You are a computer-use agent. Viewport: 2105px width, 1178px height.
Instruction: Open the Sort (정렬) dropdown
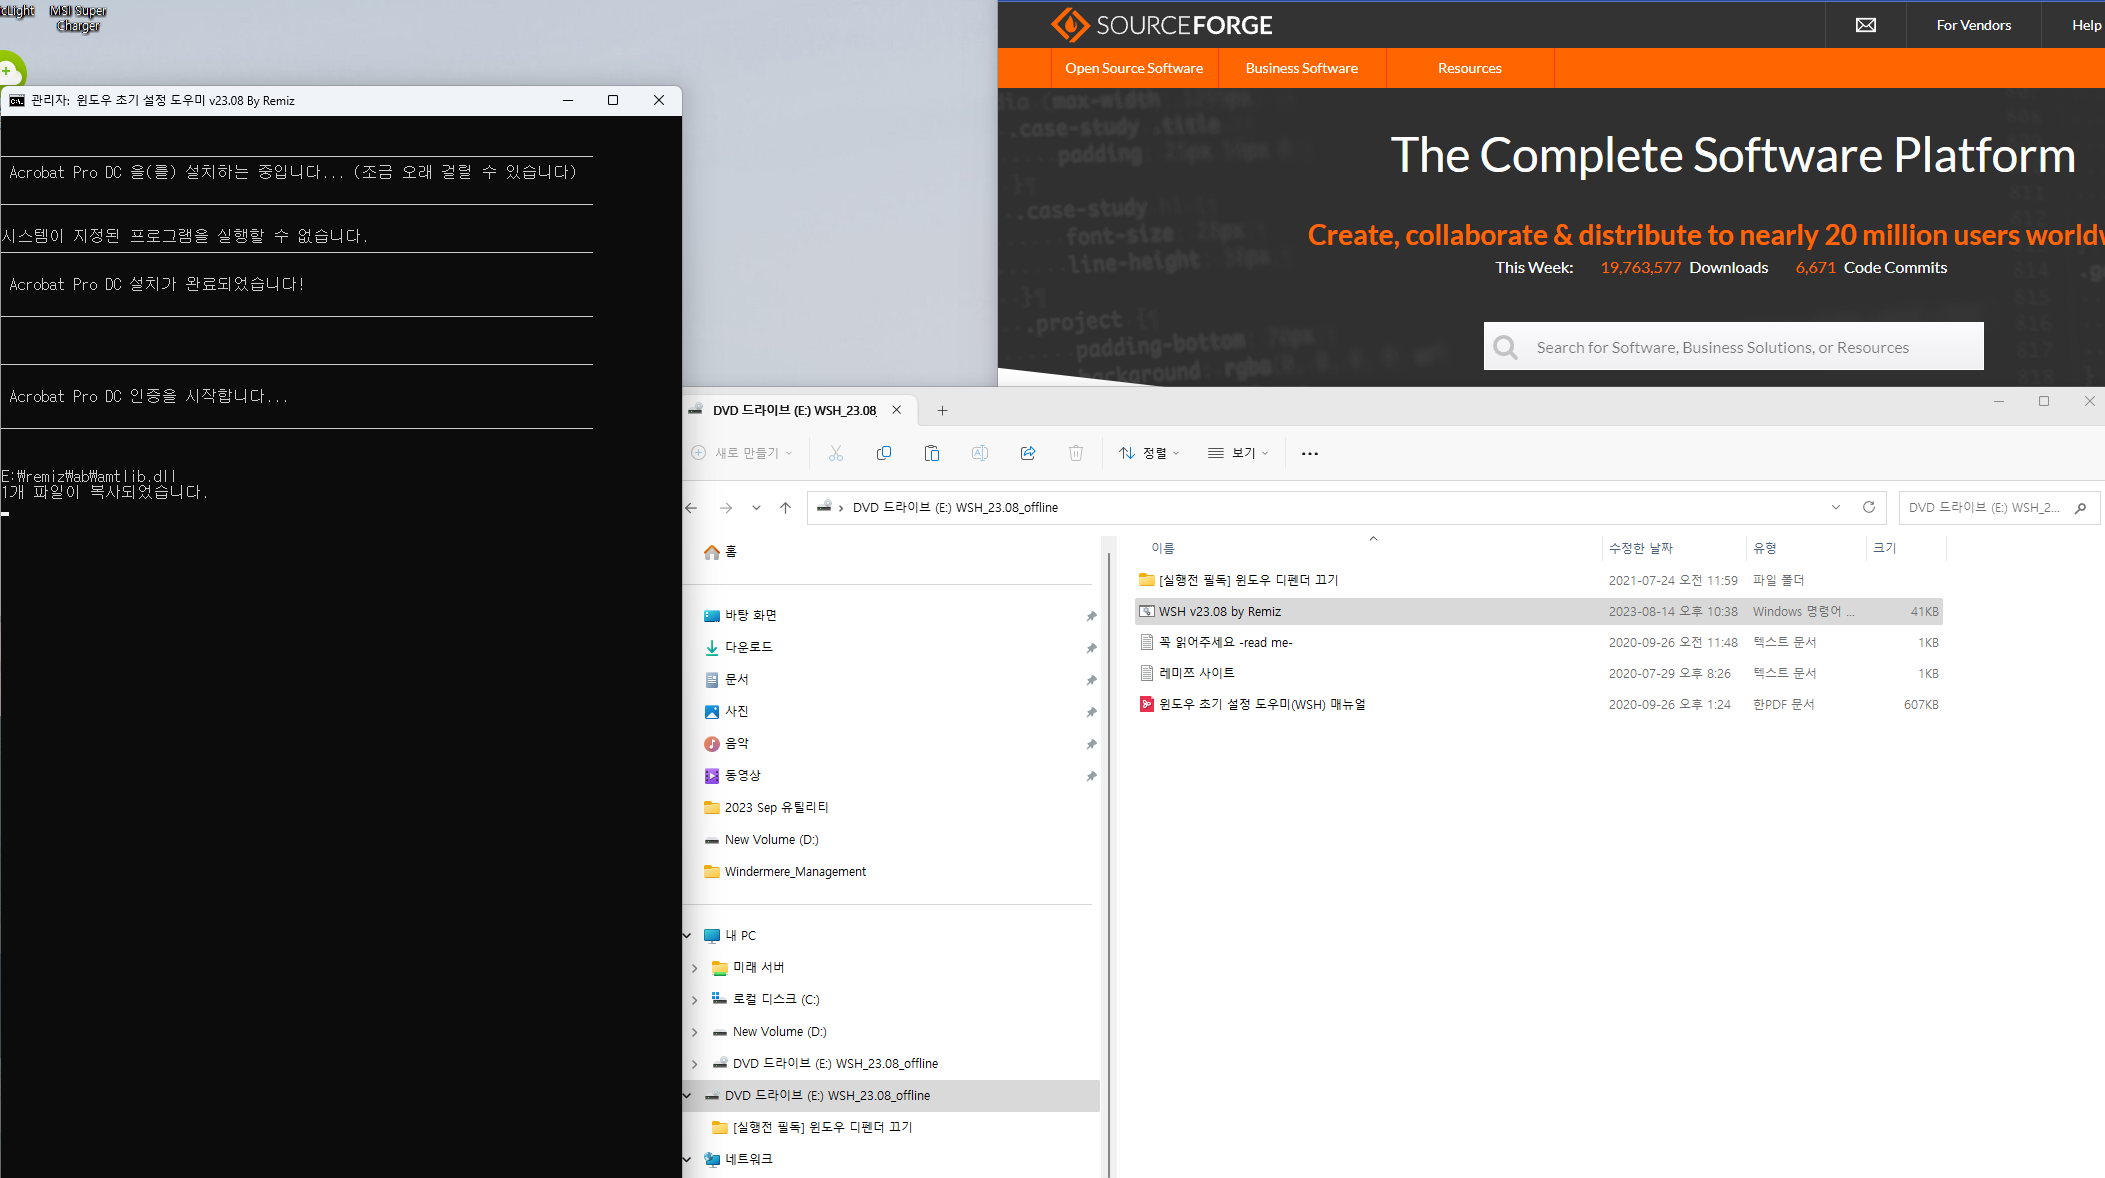click(1148, 453)
